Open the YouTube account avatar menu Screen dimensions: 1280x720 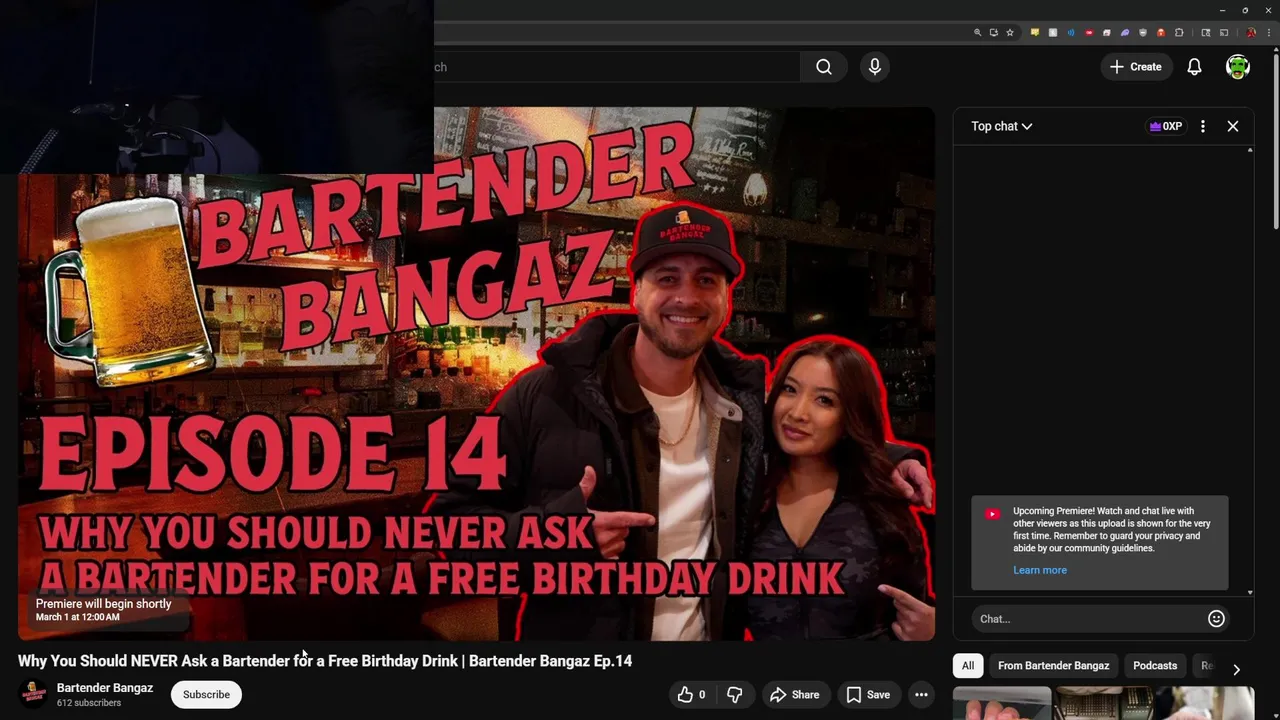[x=1238, y=67]
